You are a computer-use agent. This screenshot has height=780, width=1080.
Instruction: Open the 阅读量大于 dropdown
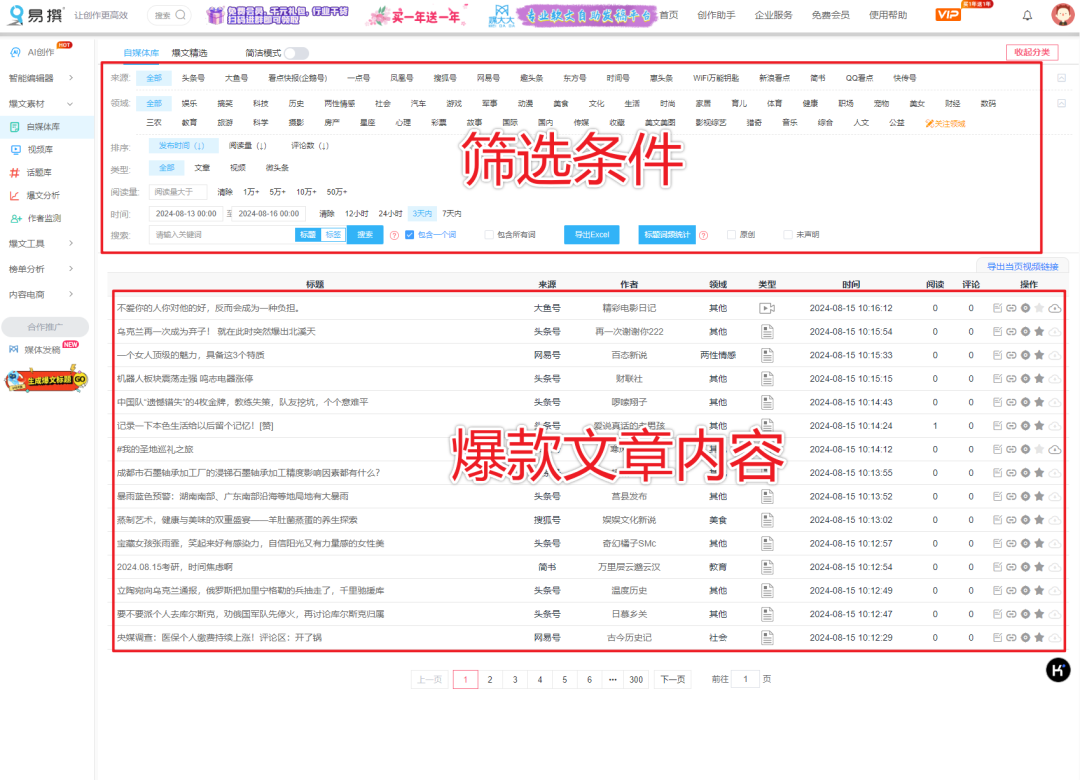point(180,190)
